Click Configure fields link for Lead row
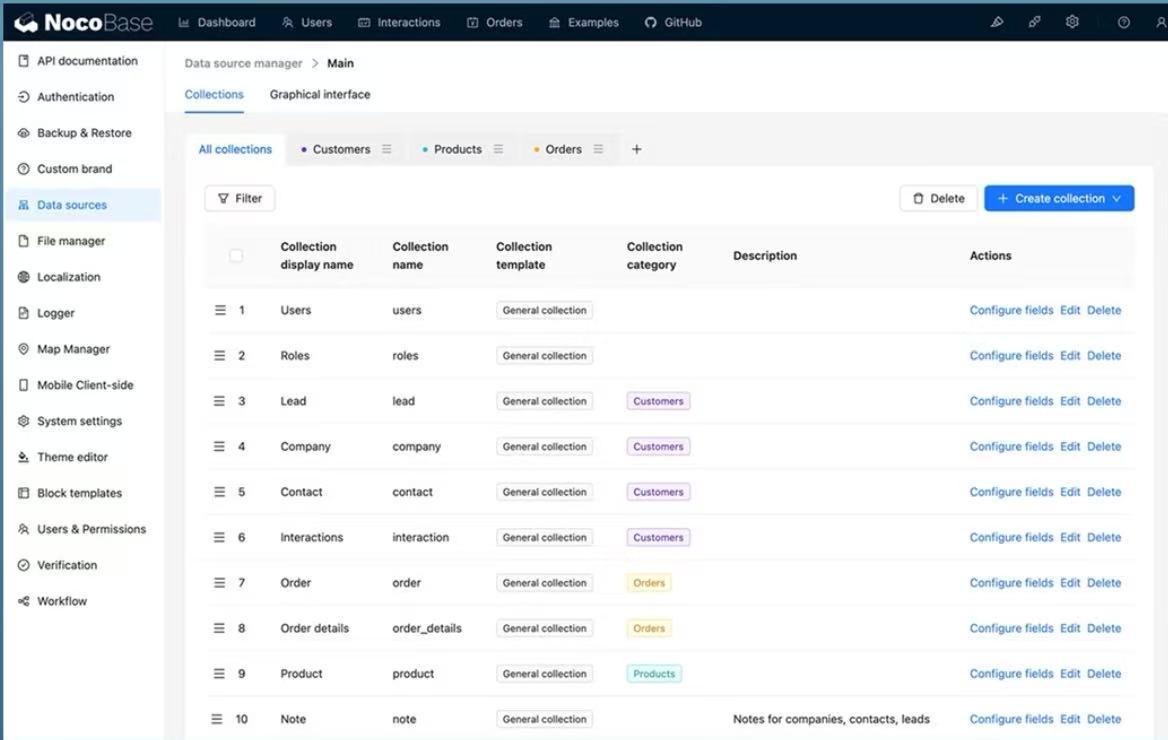Image resolution: width=1168 pixels, height=740 pixels. (1011, 401)
